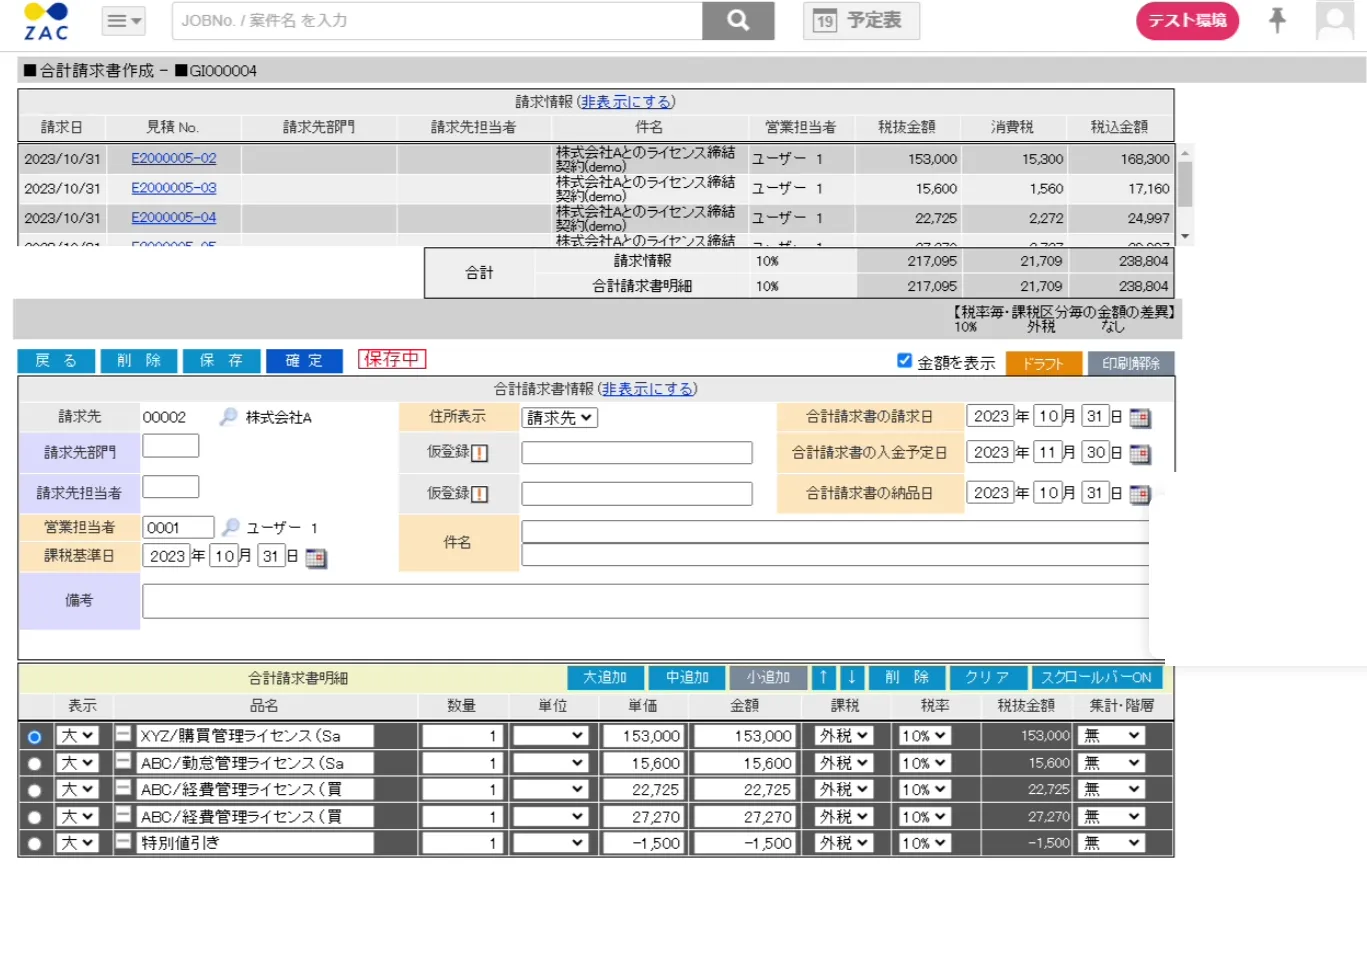This screenshot has width=1367, height=959.
Task: Click the move-up arrow button
Action: pos(824,678)
